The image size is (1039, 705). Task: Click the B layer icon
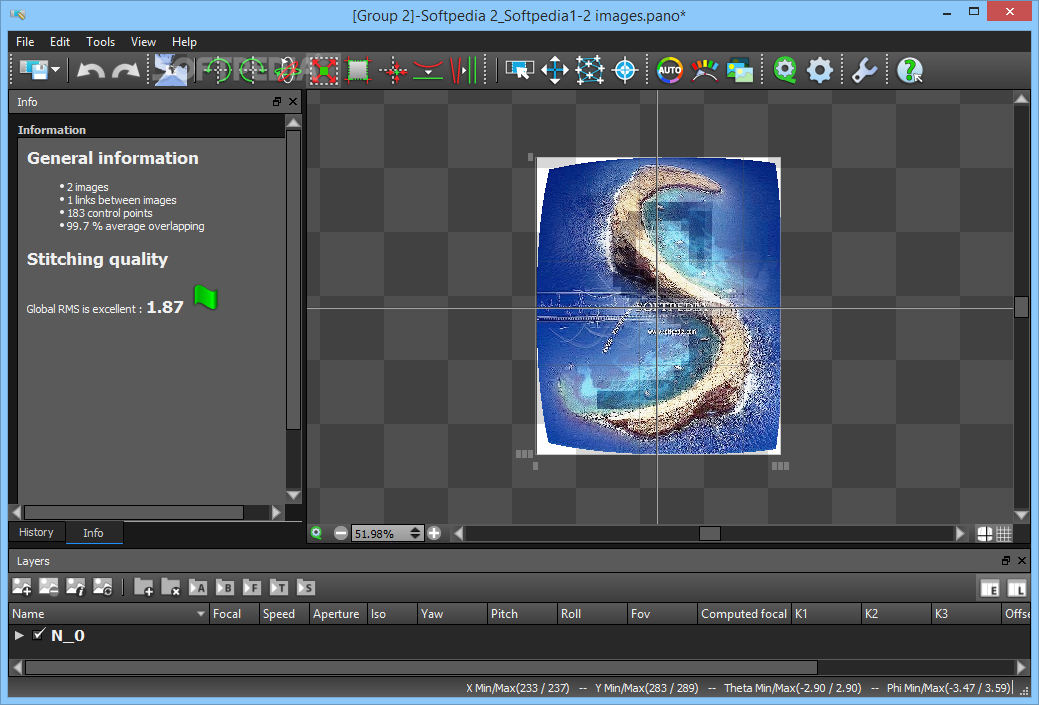(x=225, y=587)
